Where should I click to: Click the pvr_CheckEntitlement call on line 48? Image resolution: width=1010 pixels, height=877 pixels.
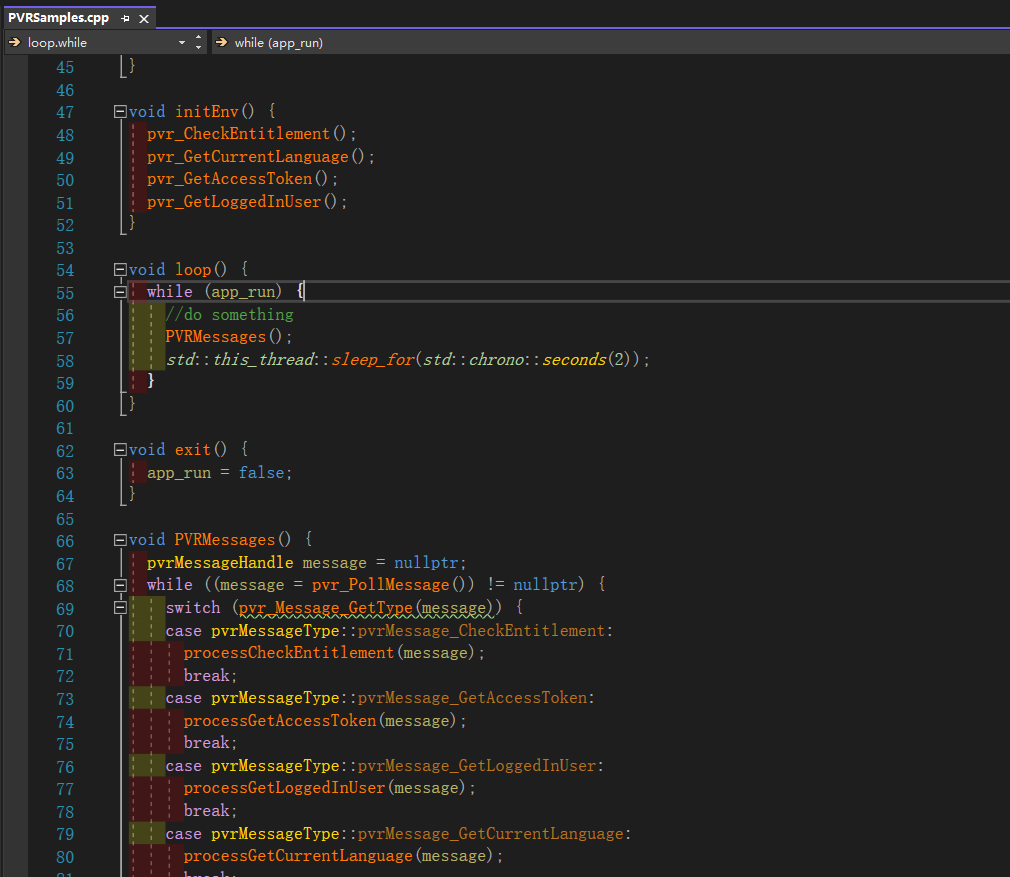point(238,133)
